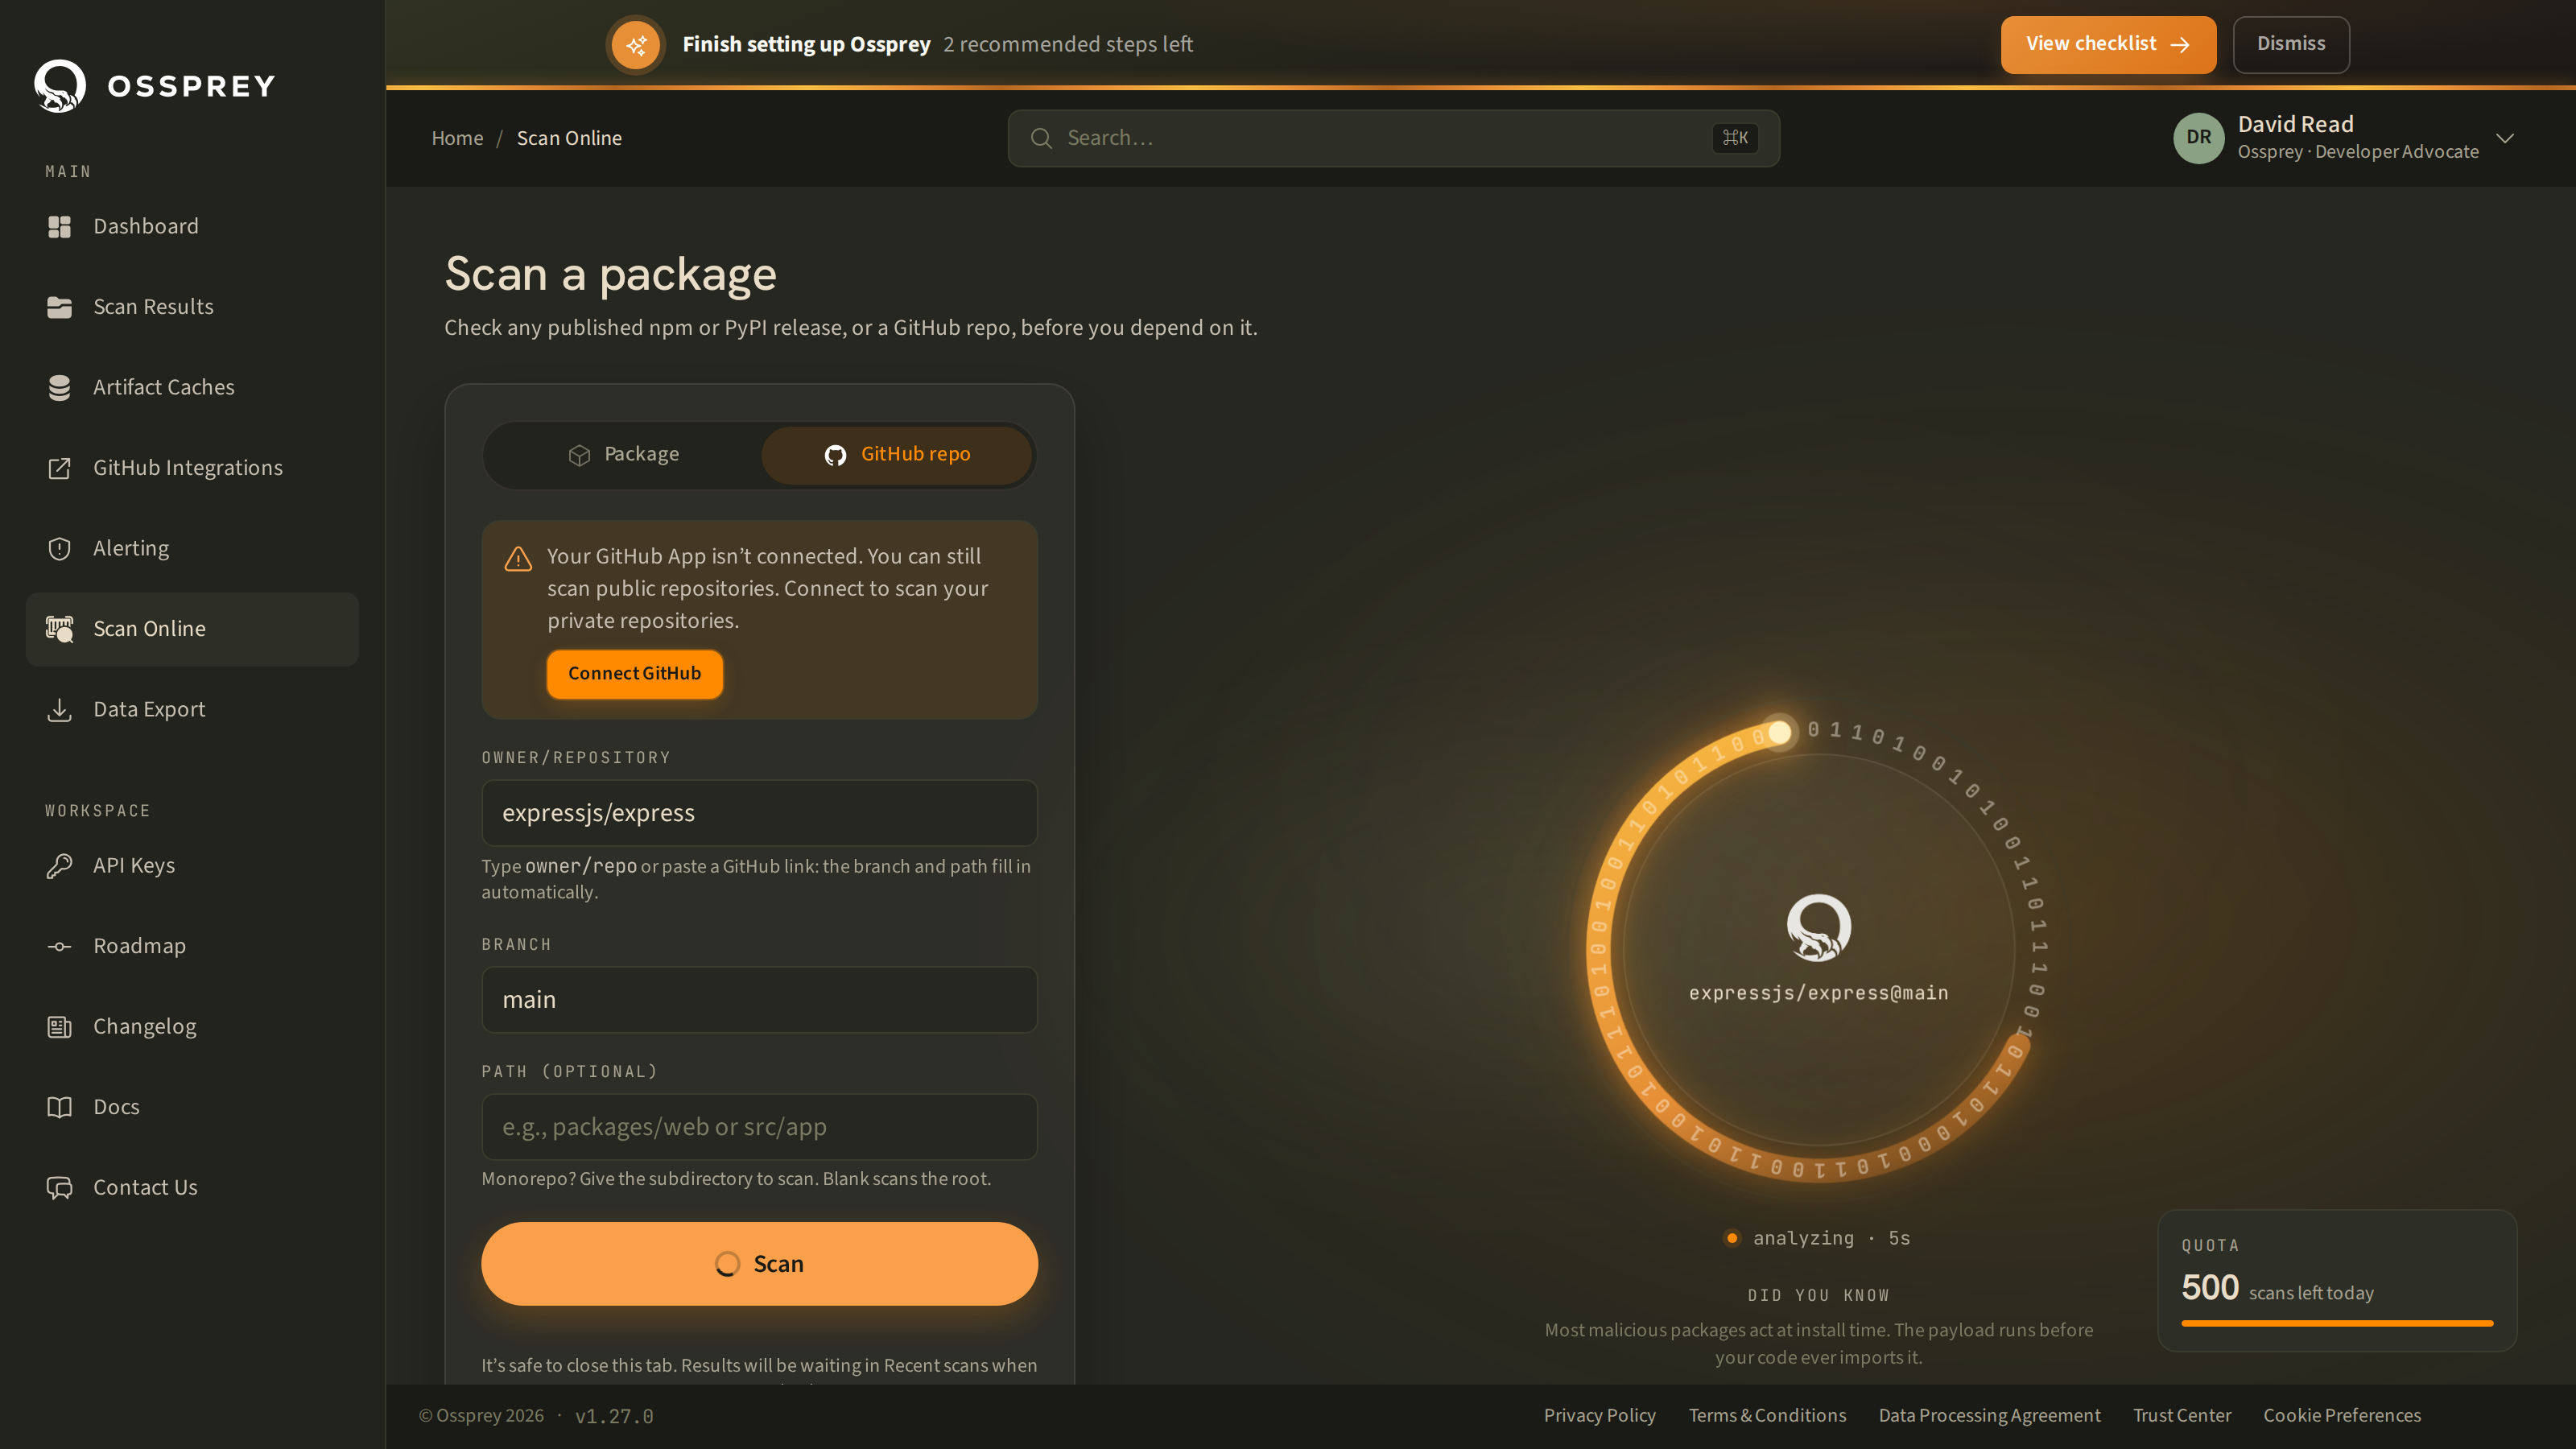Image resolution: width=2576 pixels, height=1449 pixels.
Task: Click the sparkle setup icon in banner
Action: 635,45
